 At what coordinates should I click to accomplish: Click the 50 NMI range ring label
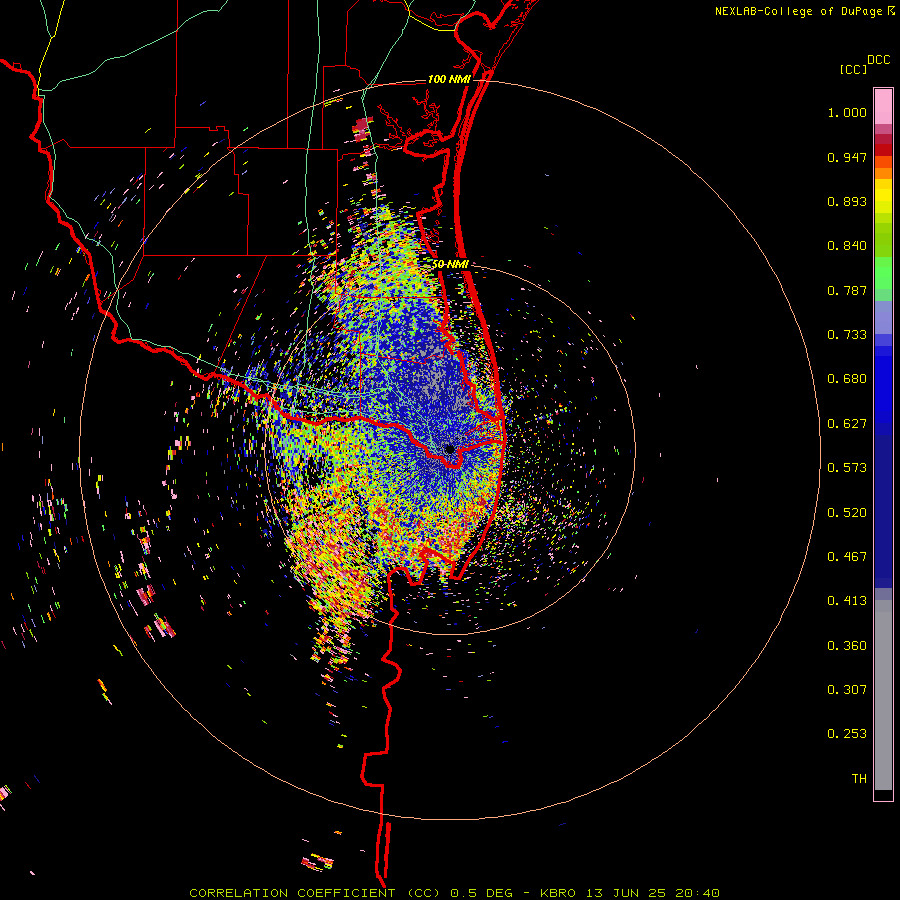tap(451, 264)
